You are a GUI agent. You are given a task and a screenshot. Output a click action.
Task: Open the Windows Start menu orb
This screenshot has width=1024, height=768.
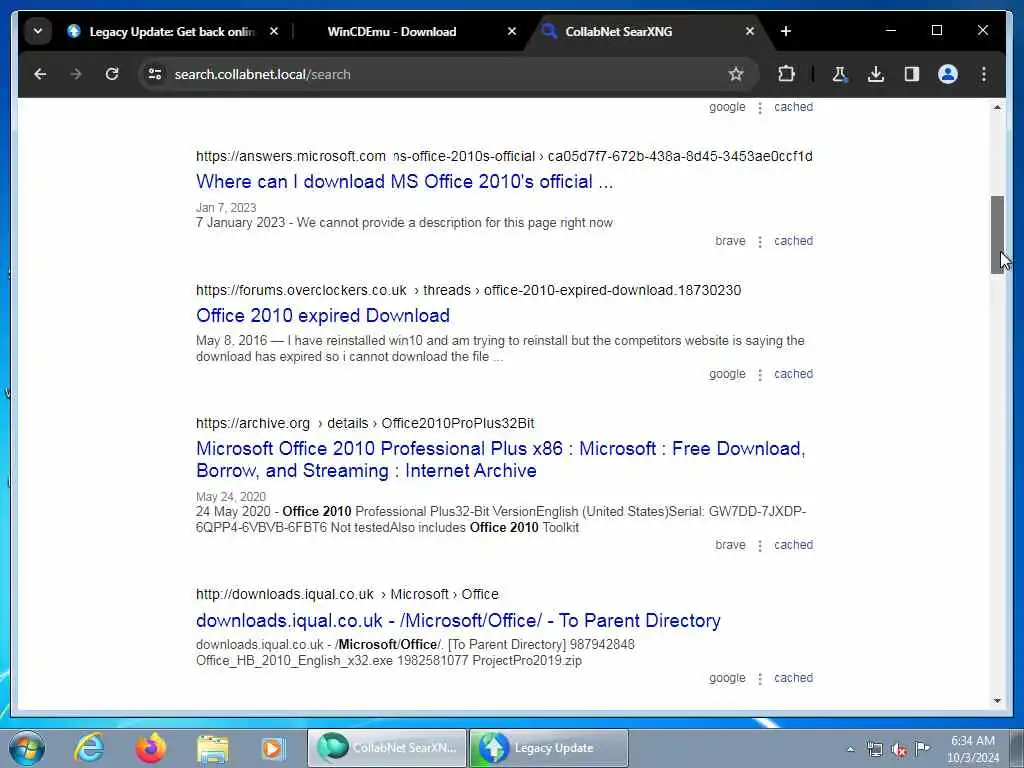pos(27,748)
